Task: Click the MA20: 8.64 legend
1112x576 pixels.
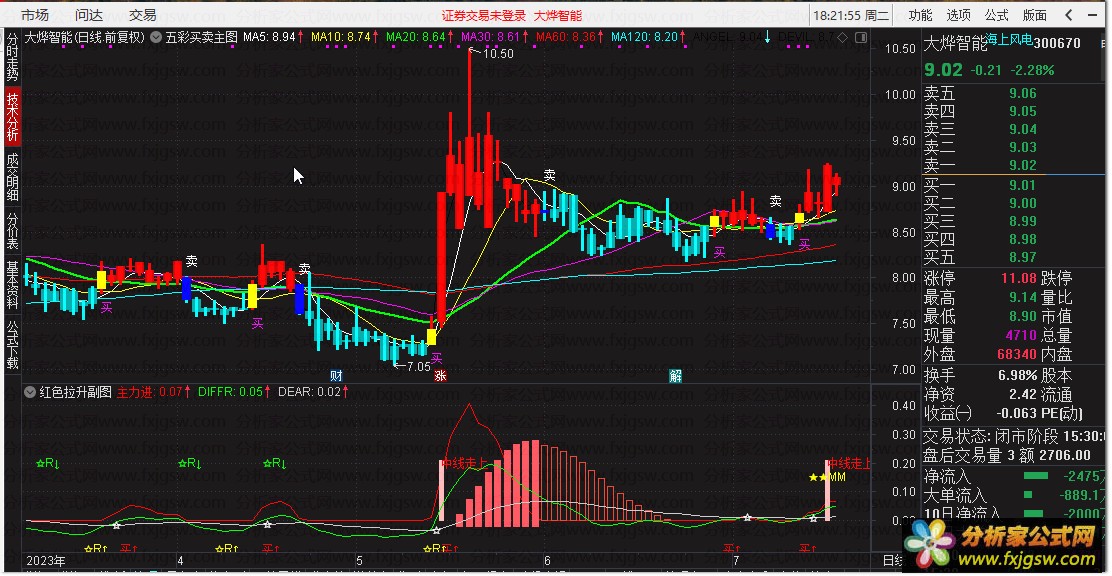Action: (421, 37)
